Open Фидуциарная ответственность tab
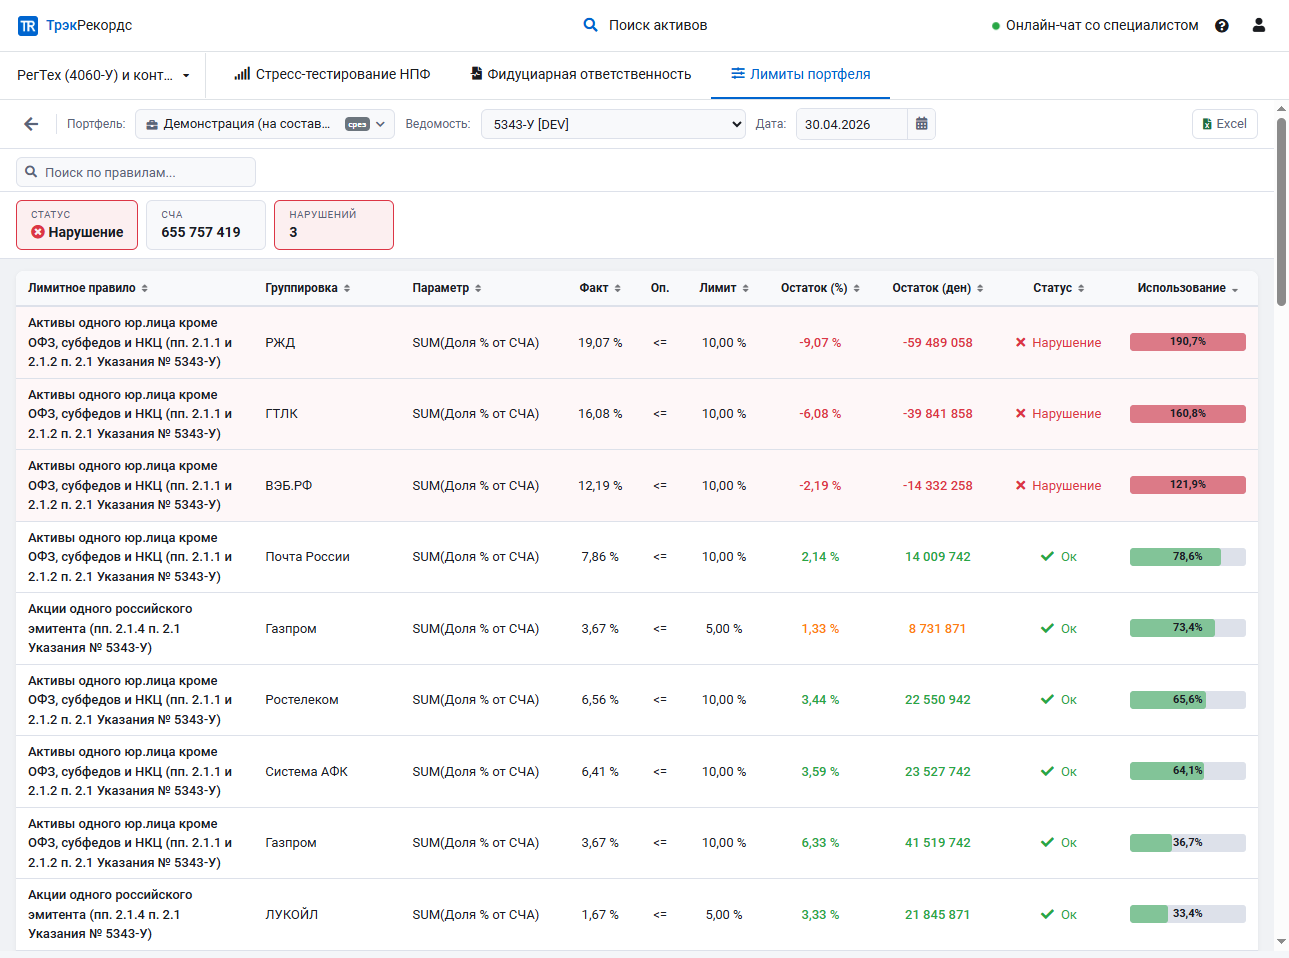This screenshot has width=1289, height=958. tap(581, 74)
